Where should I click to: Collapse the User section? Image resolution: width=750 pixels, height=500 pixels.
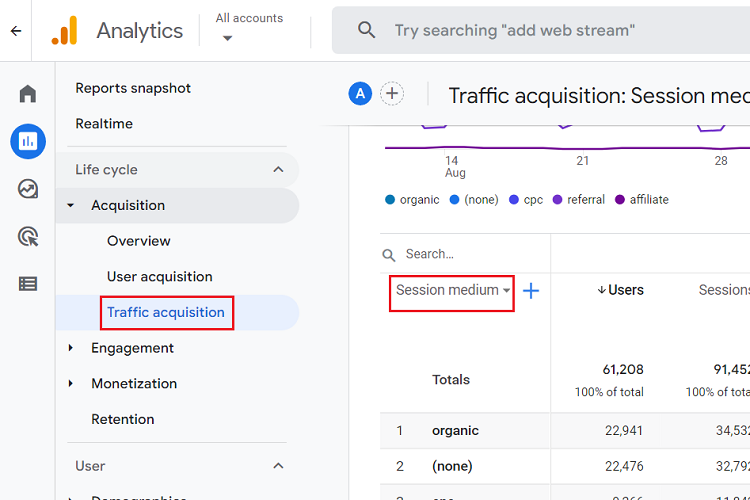click(x=278, y=466)
